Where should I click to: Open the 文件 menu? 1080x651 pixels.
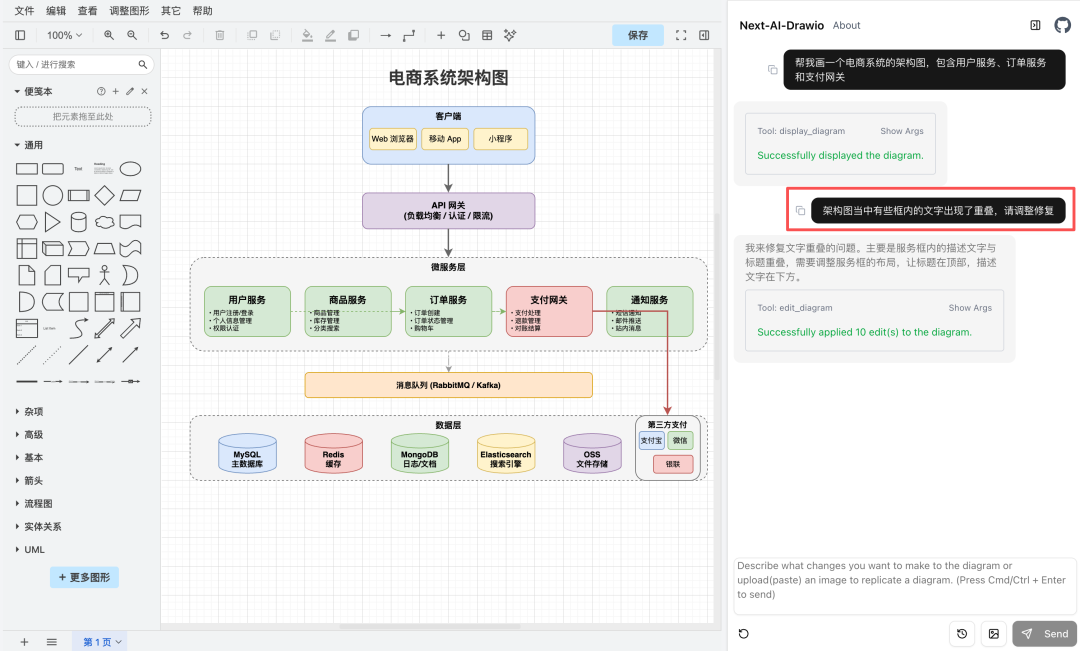click(24, 11)
